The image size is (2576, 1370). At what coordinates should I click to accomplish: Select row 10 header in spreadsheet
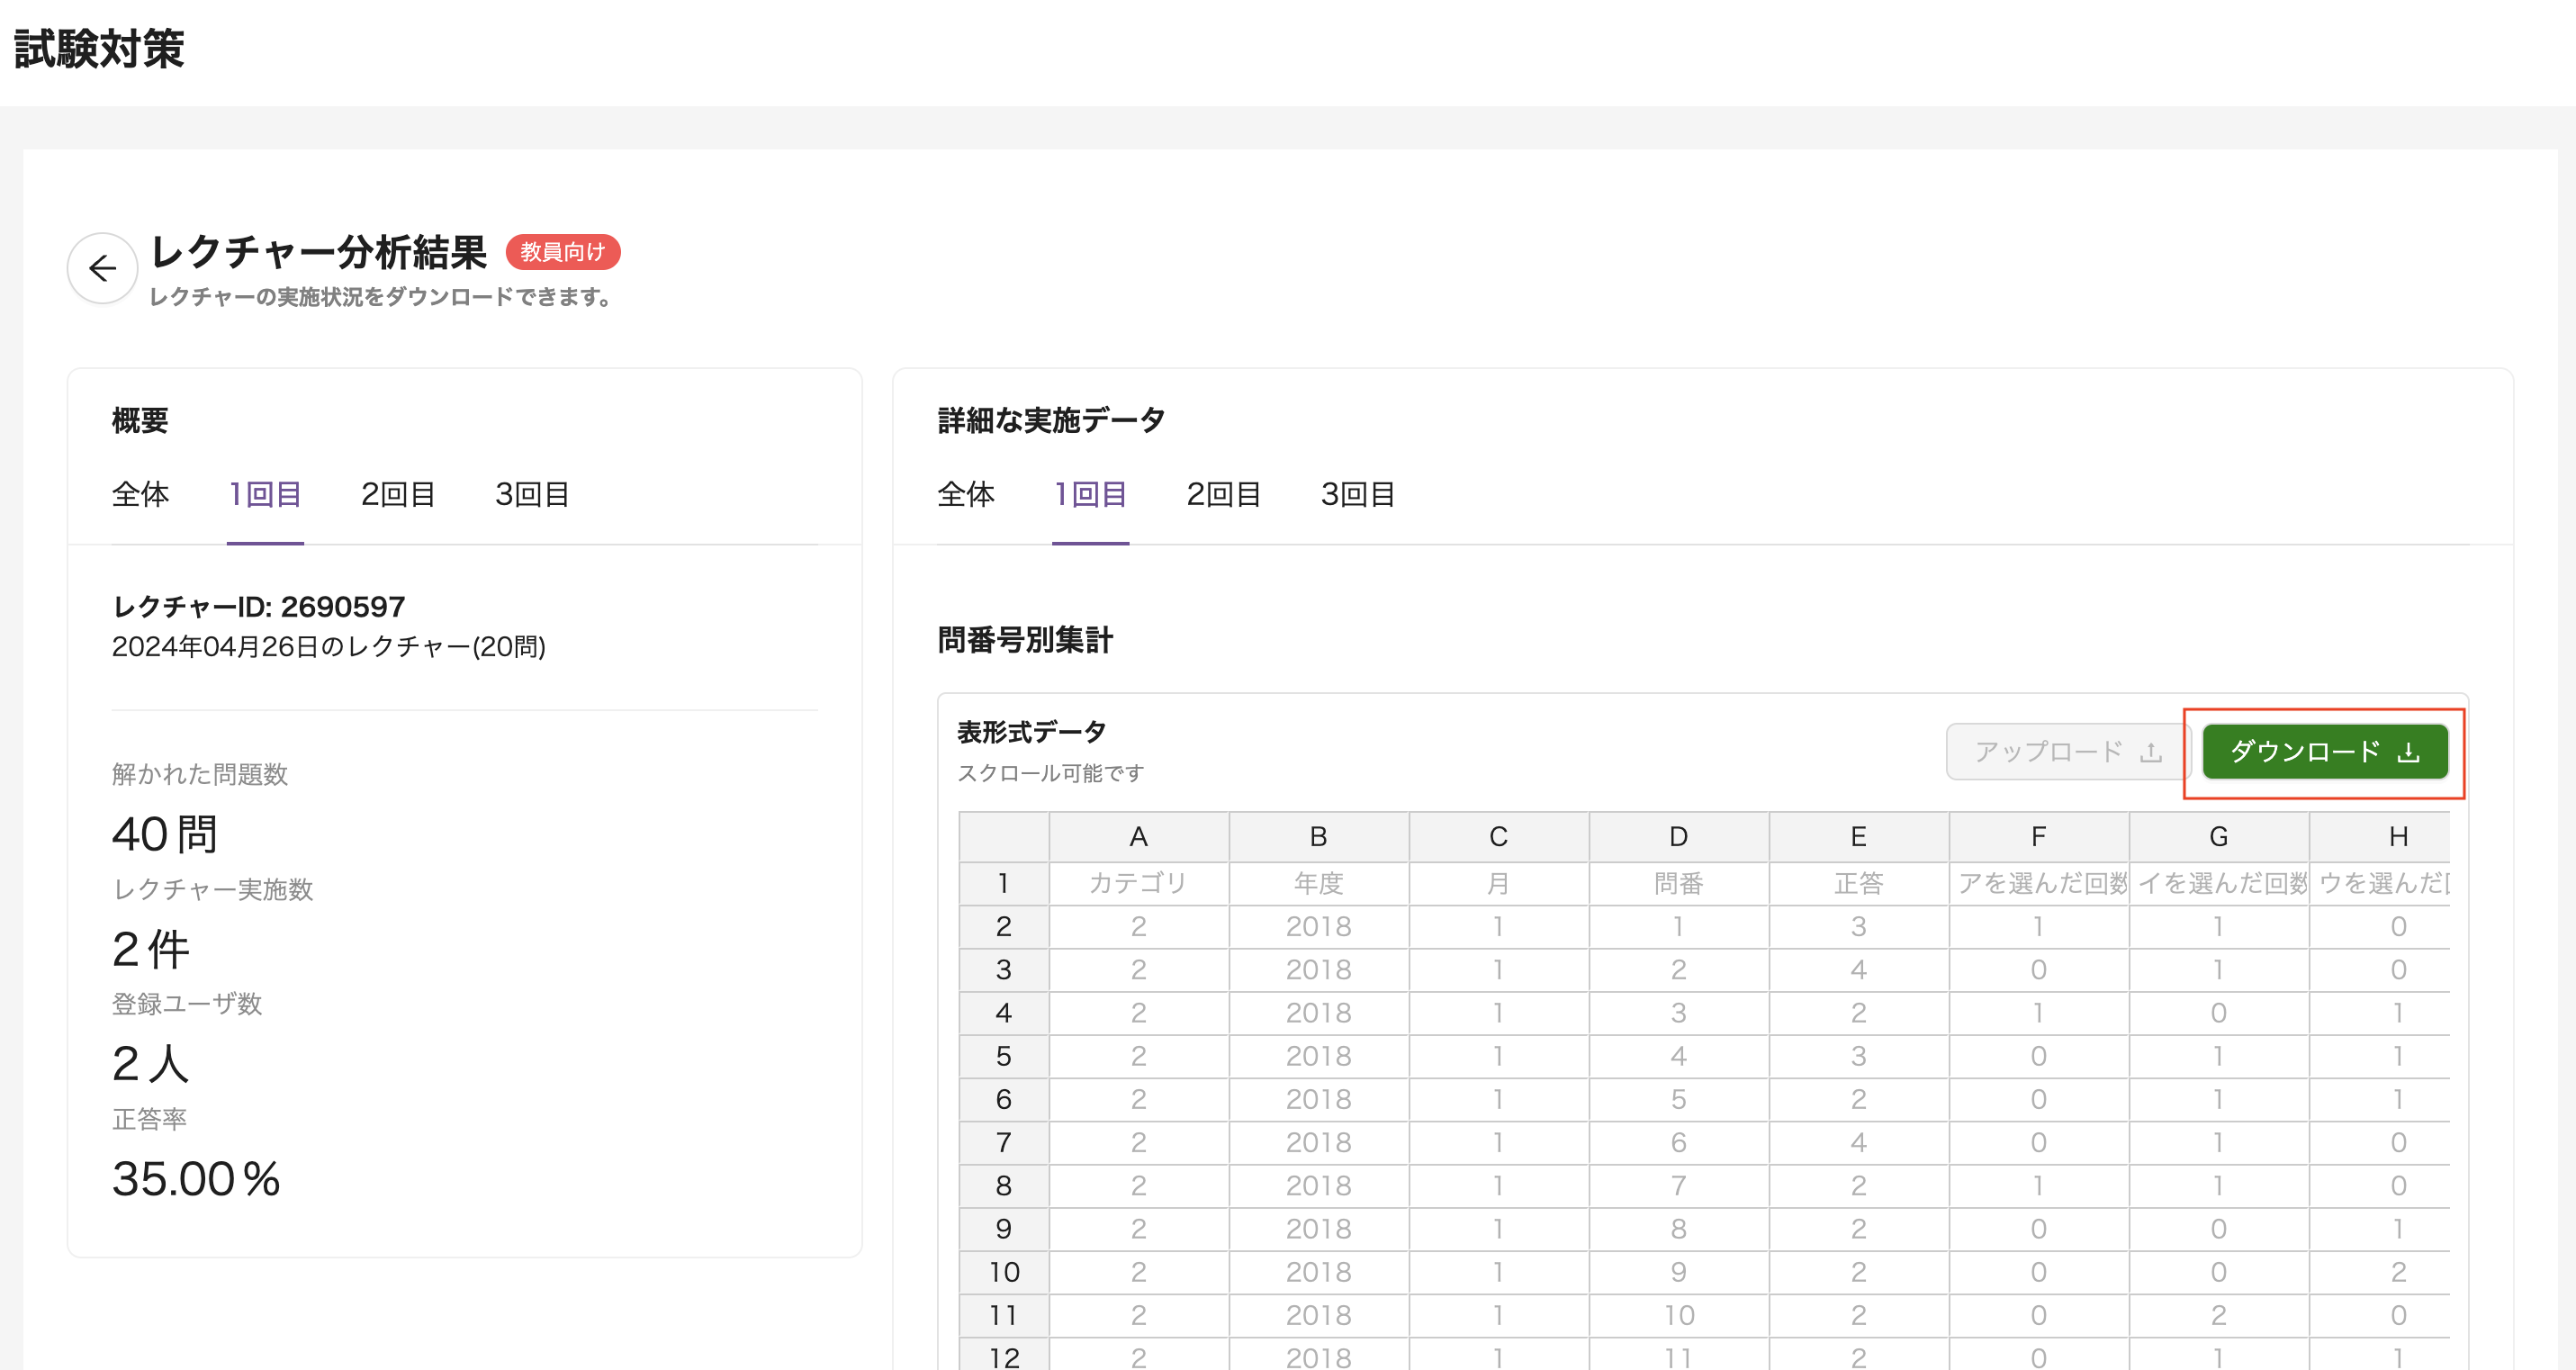tap(1003, 1272)
